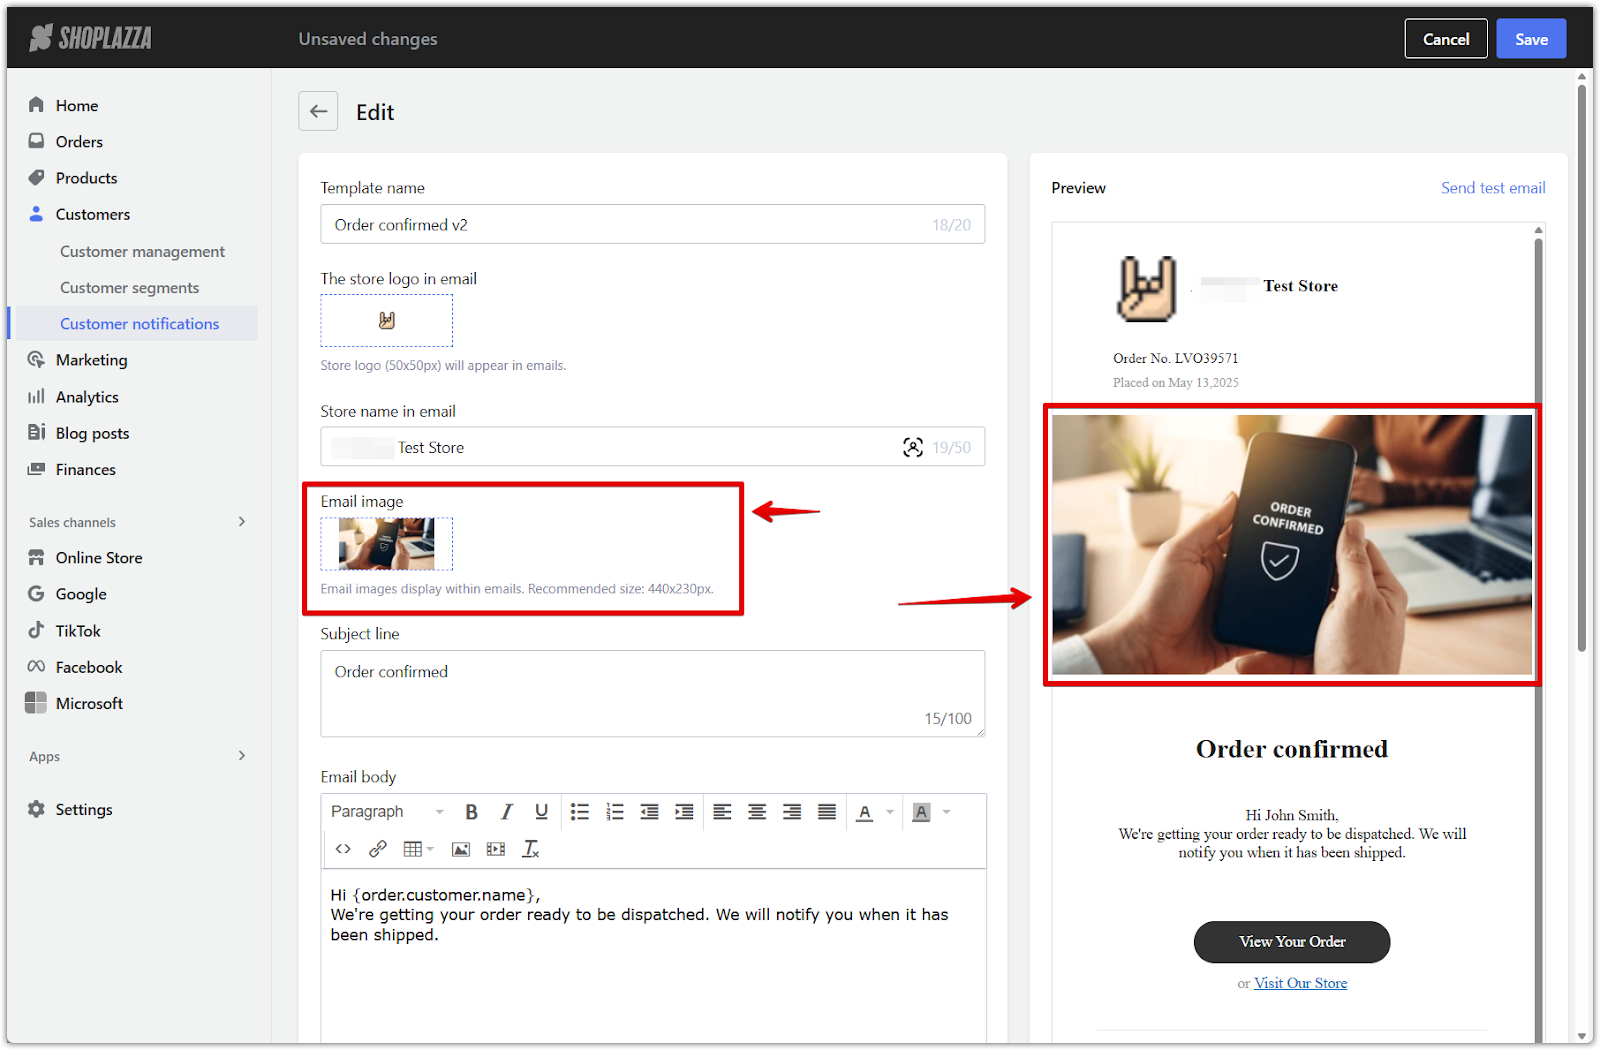Decrease indent in email body
1600x1050 pixels.
tap(649, 812)
